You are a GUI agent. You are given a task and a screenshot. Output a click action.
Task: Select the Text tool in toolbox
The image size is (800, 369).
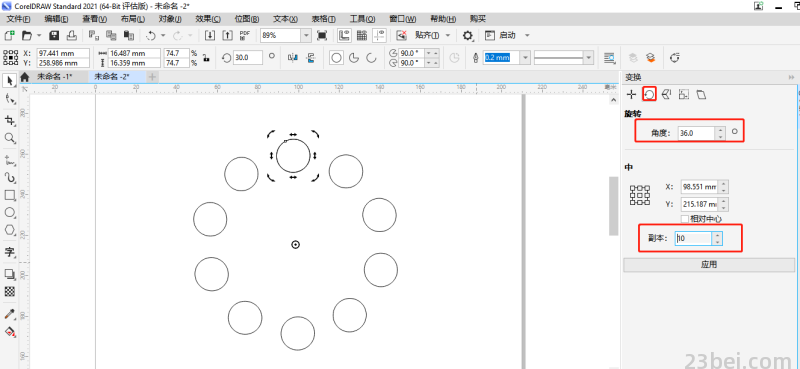[x=9, y=252]
